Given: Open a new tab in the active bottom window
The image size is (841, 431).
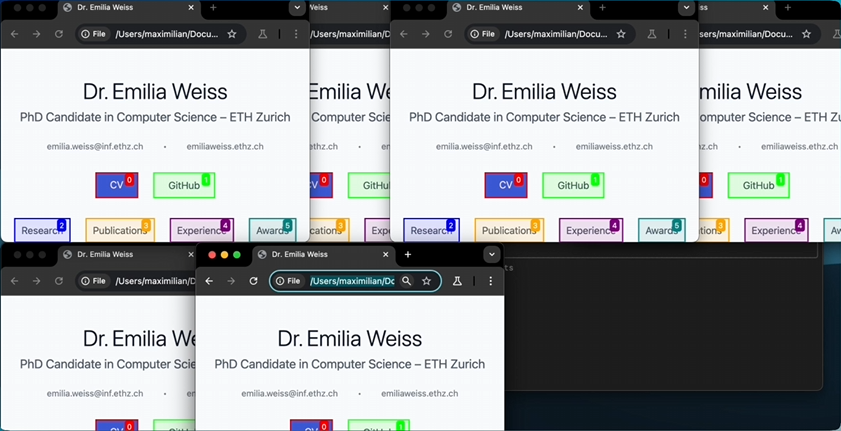Looking at the screenshot, I should click(x=407, y=255).
